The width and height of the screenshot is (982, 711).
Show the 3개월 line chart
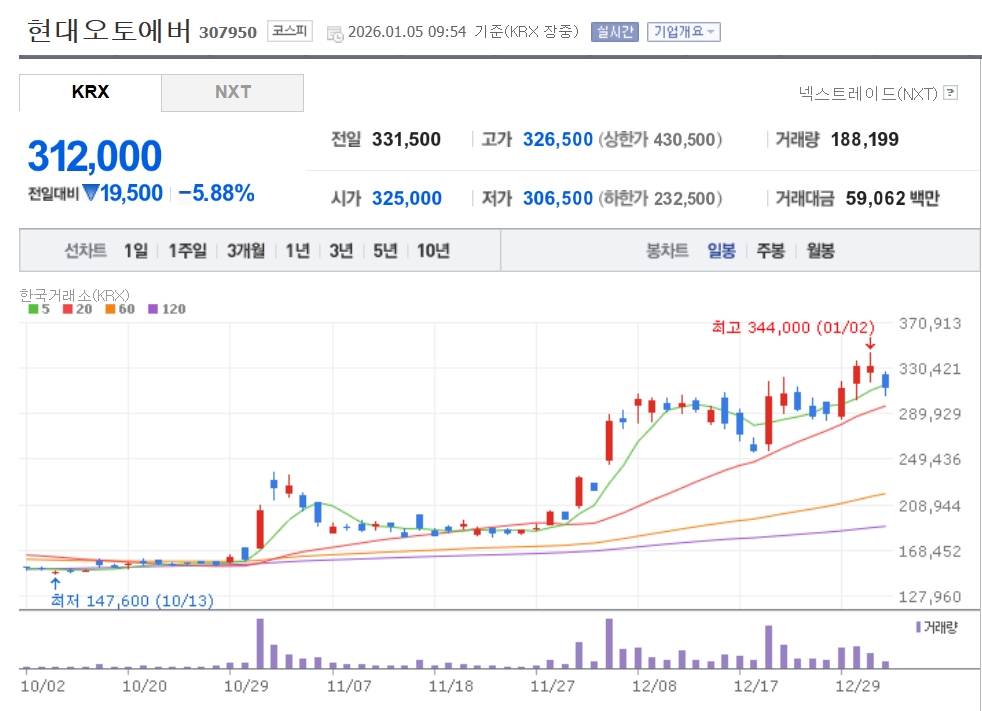246,251
